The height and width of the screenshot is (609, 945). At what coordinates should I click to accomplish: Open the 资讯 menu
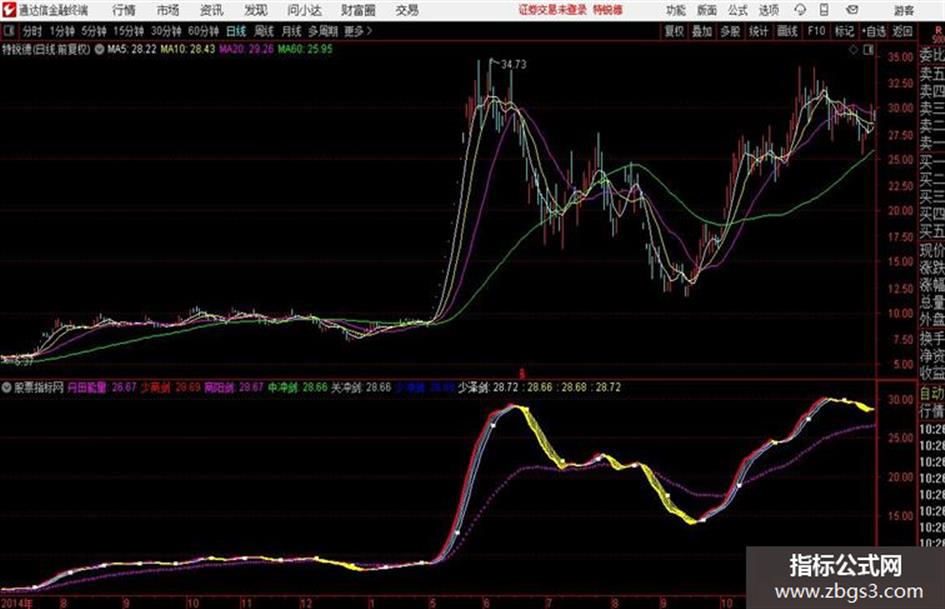212,10
